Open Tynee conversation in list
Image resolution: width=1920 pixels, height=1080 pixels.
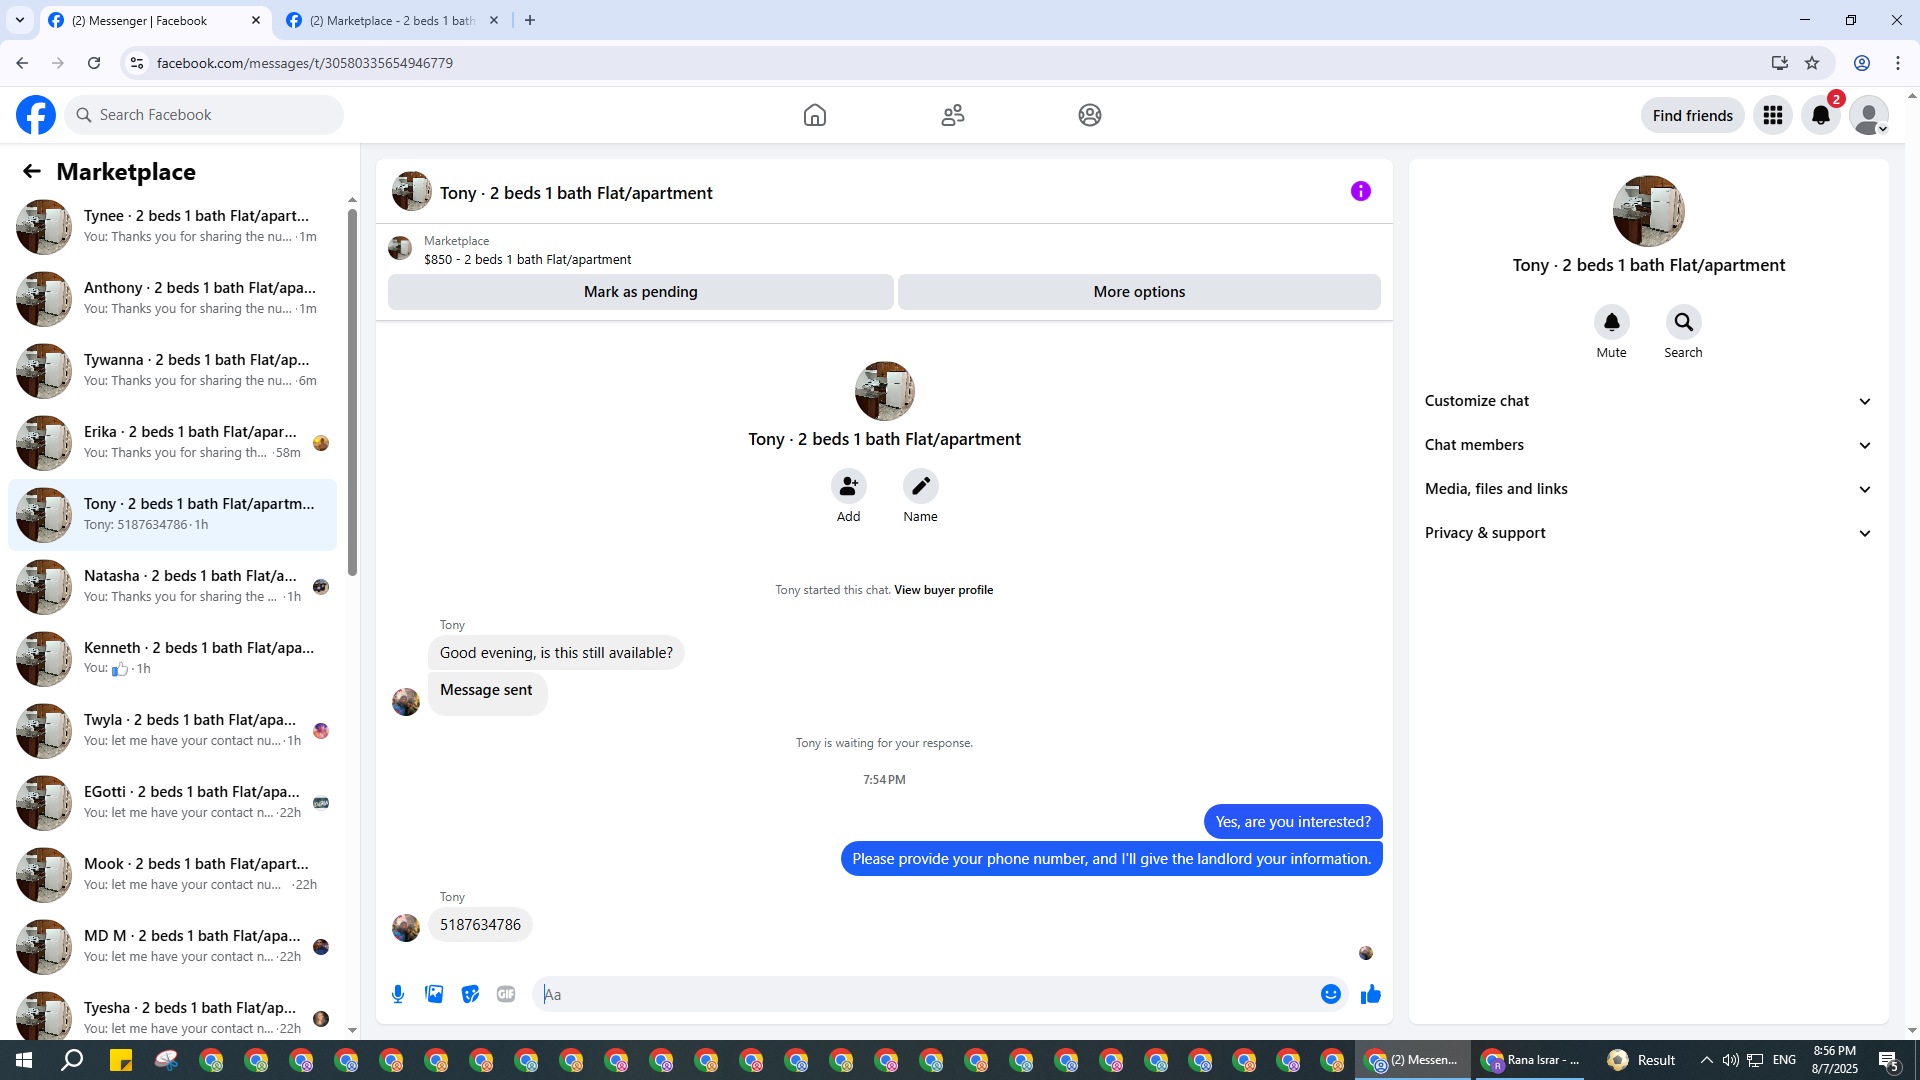click(172, 226)
